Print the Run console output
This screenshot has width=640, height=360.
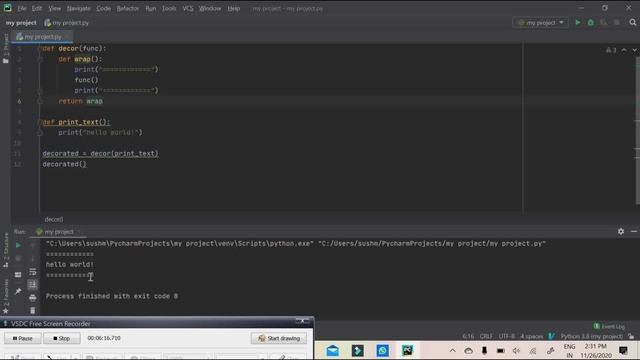click(33, 298)
